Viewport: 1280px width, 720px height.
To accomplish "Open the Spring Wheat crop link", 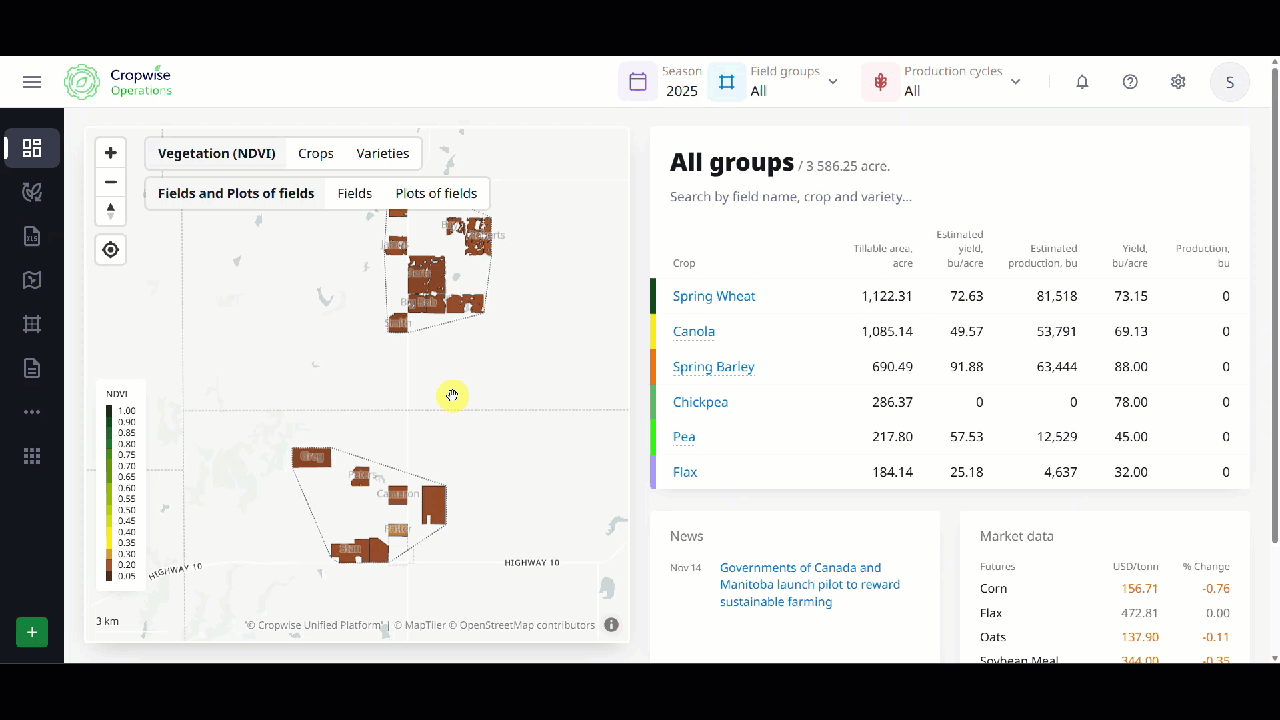I will click(714, 296).
